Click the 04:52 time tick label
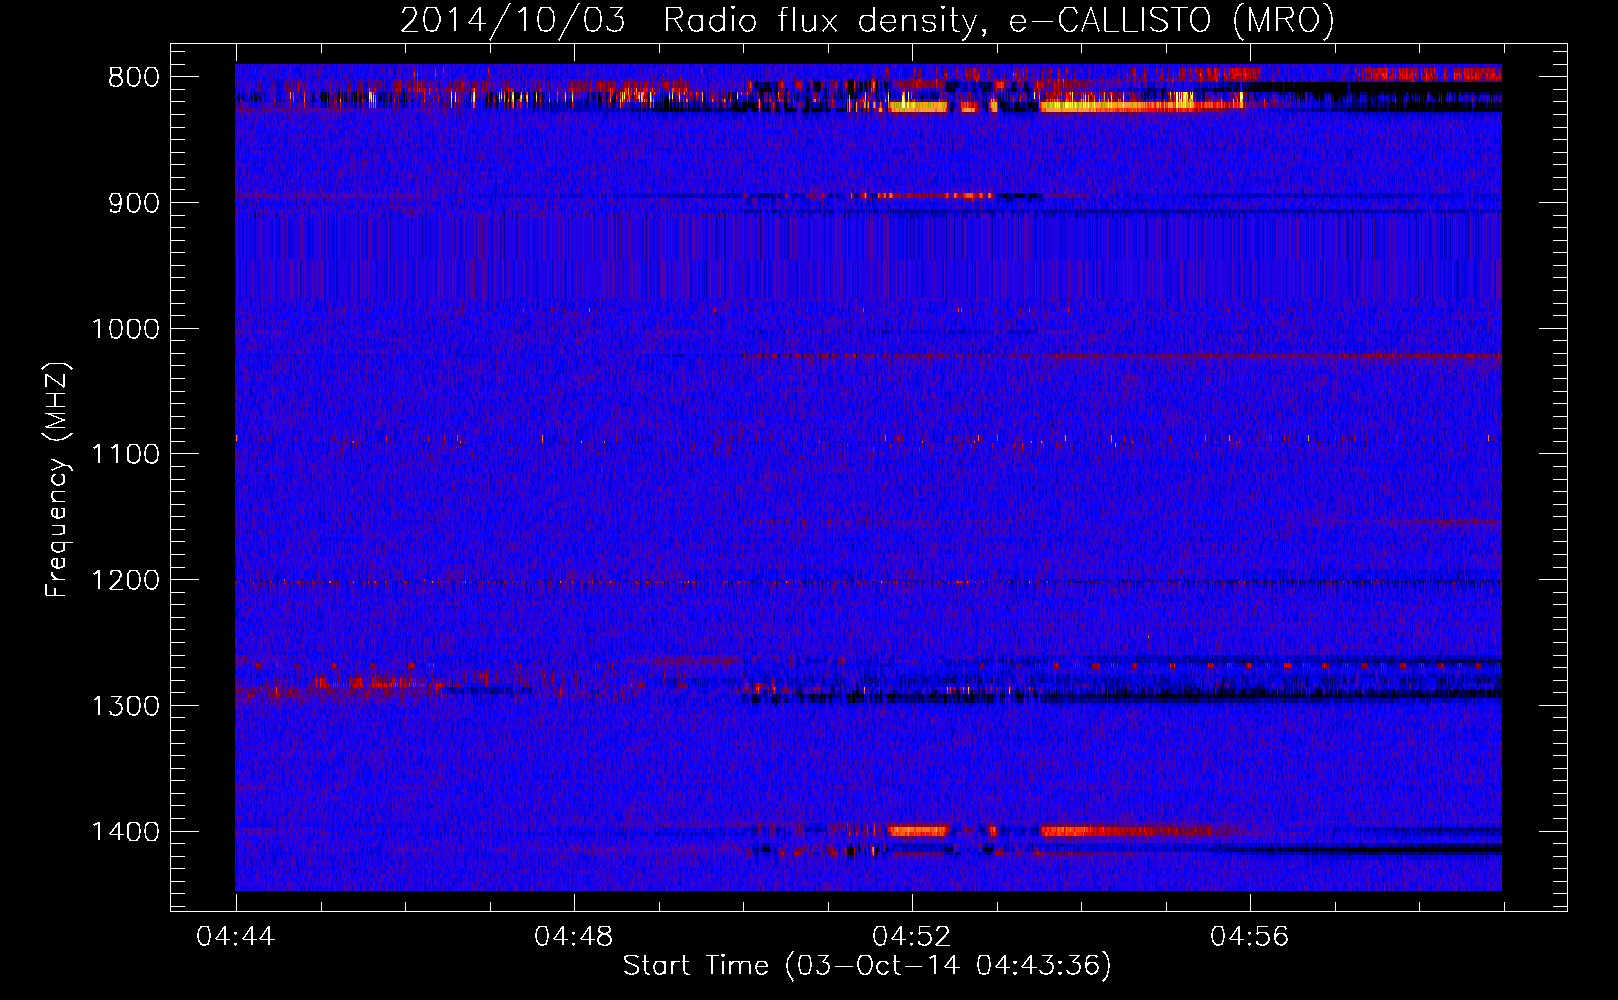 tap(912, 937)
